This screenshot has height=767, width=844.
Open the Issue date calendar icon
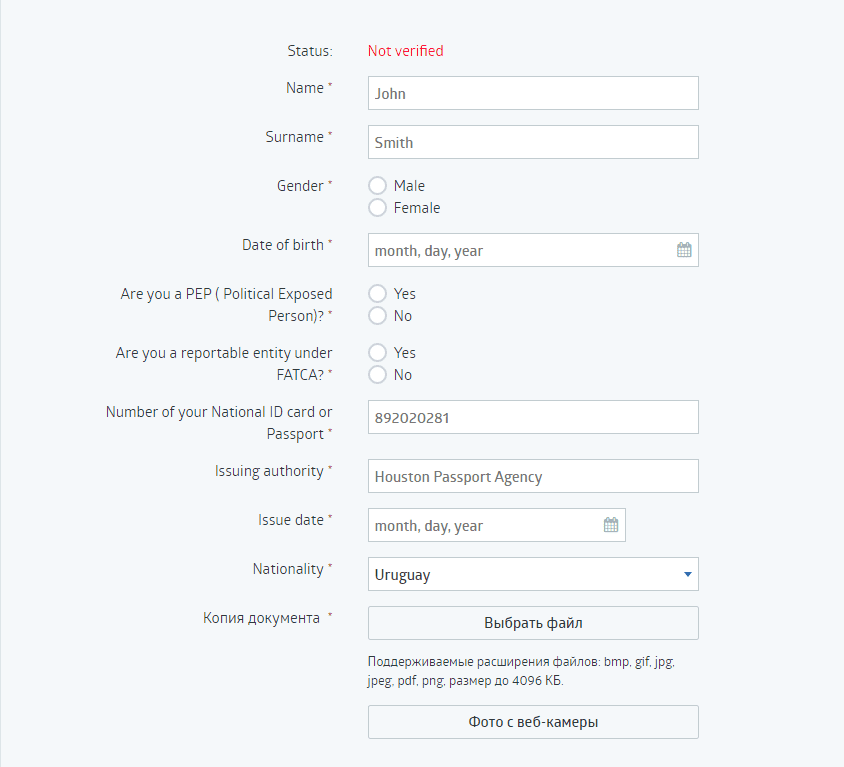610,524
